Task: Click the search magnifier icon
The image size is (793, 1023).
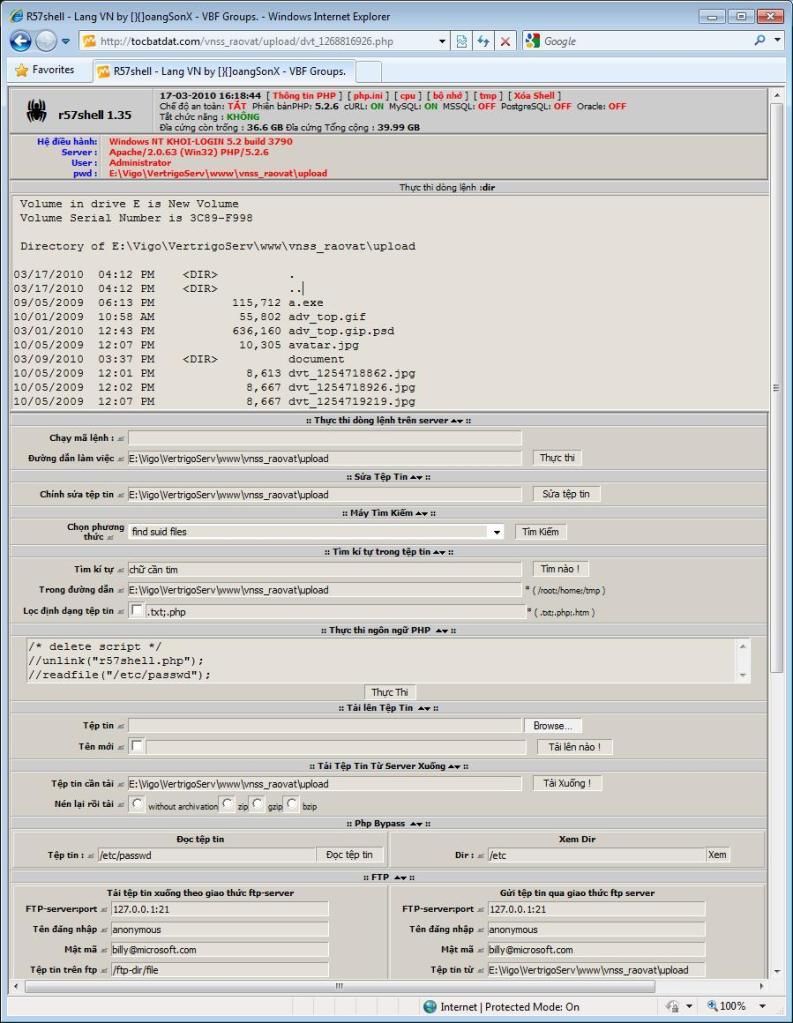Action: tap(762, 41)
